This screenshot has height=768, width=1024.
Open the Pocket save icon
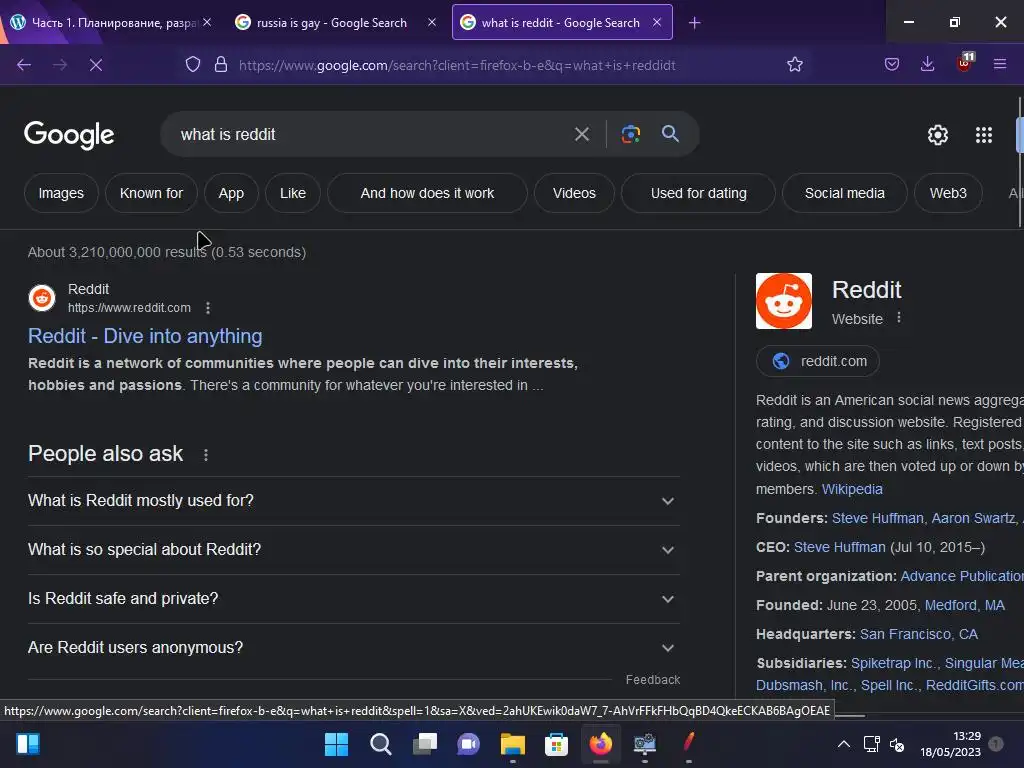click(x=892, y=65)
